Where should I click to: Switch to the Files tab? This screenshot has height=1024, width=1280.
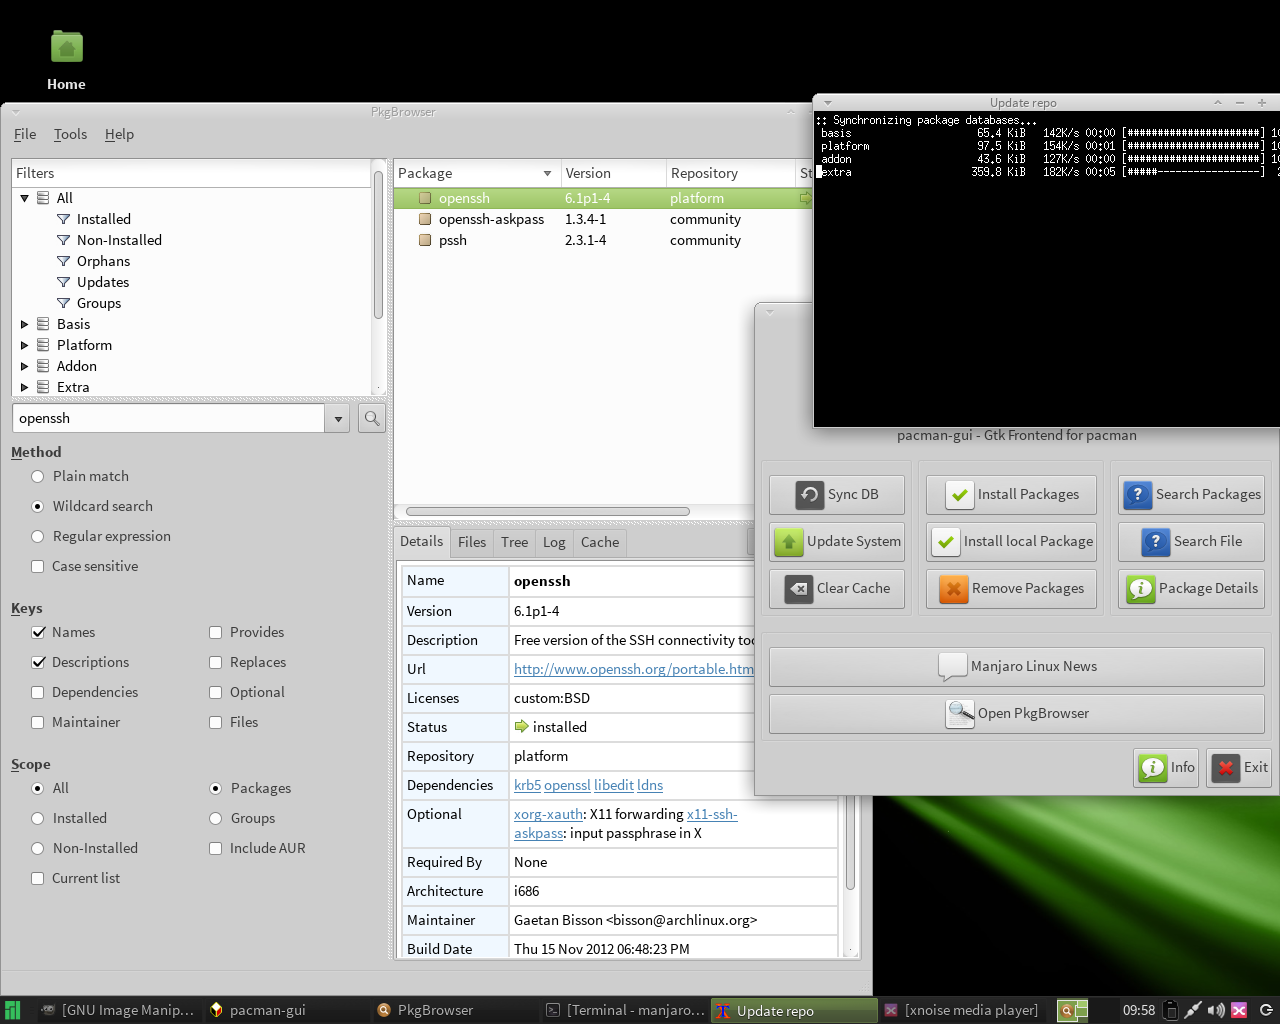tap(472, 542)
